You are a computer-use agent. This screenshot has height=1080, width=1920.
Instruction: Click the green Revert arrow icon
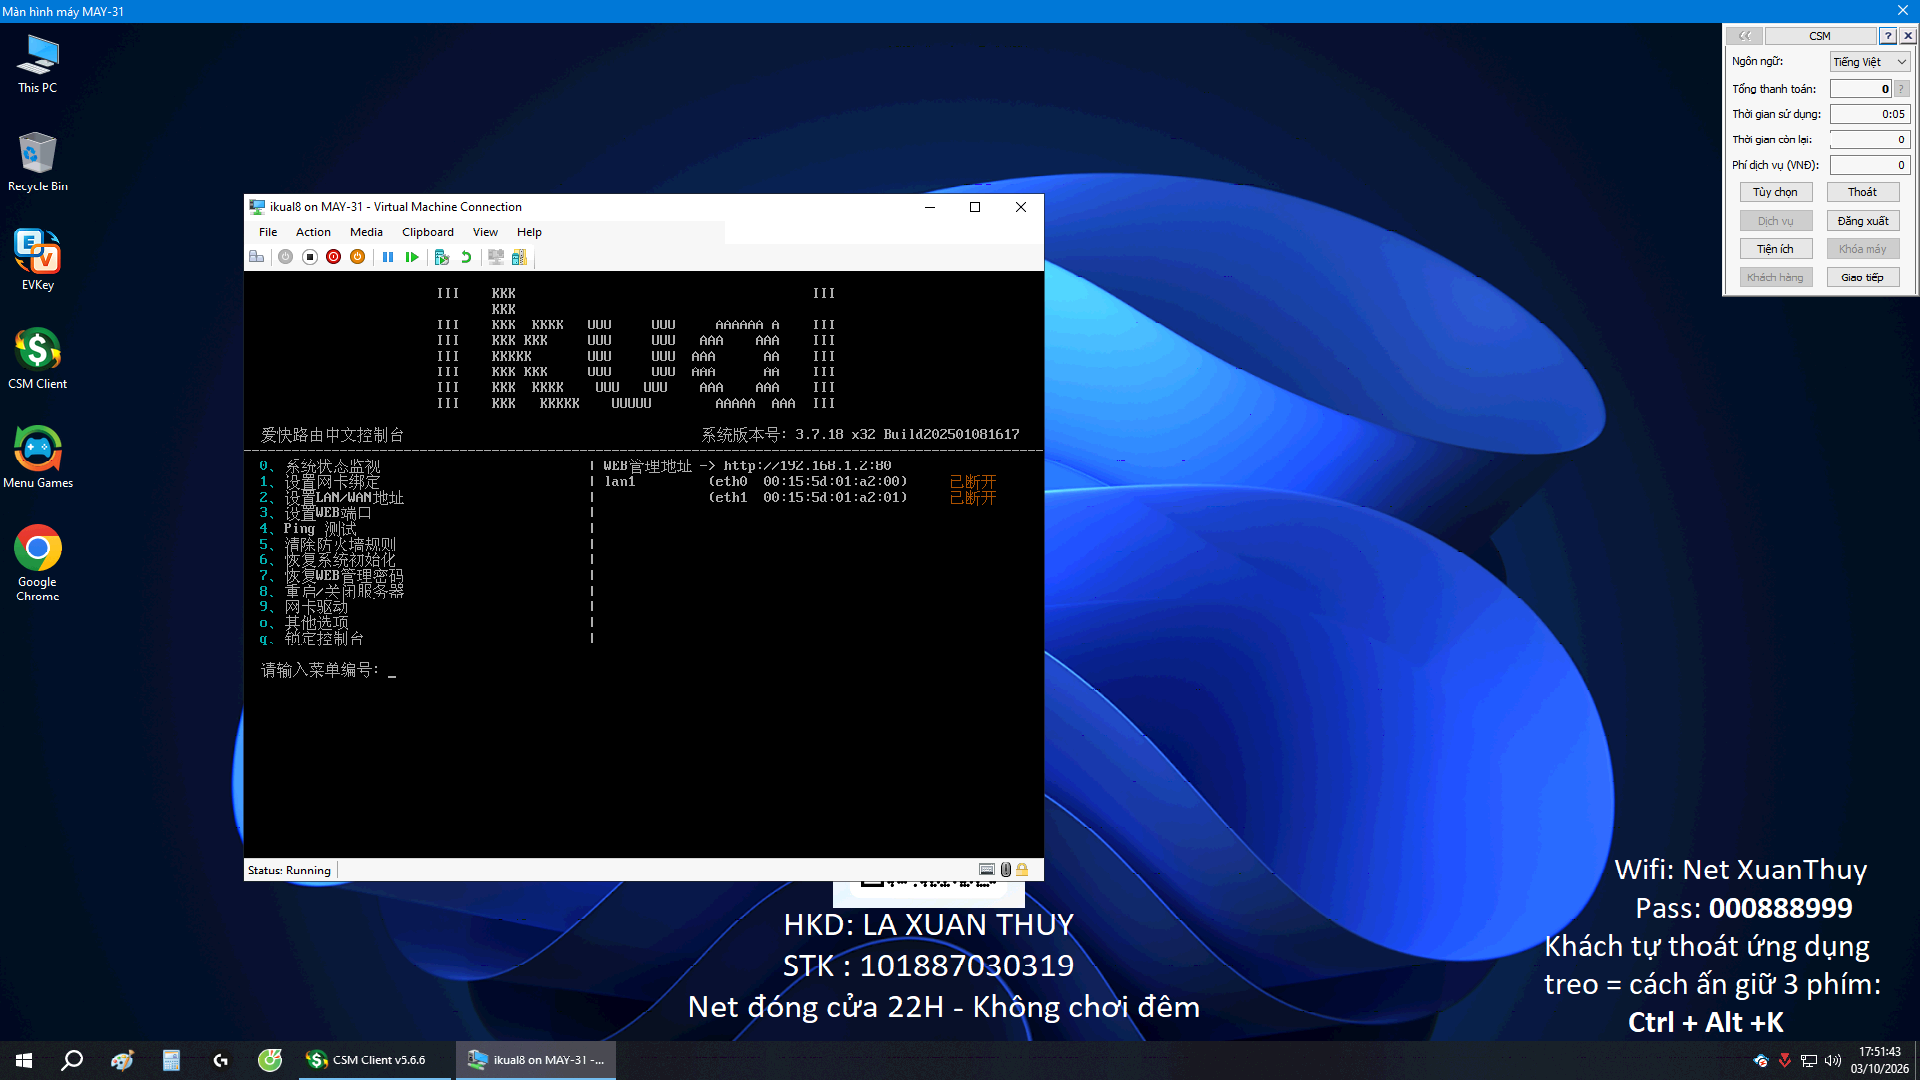coord(466,257)
